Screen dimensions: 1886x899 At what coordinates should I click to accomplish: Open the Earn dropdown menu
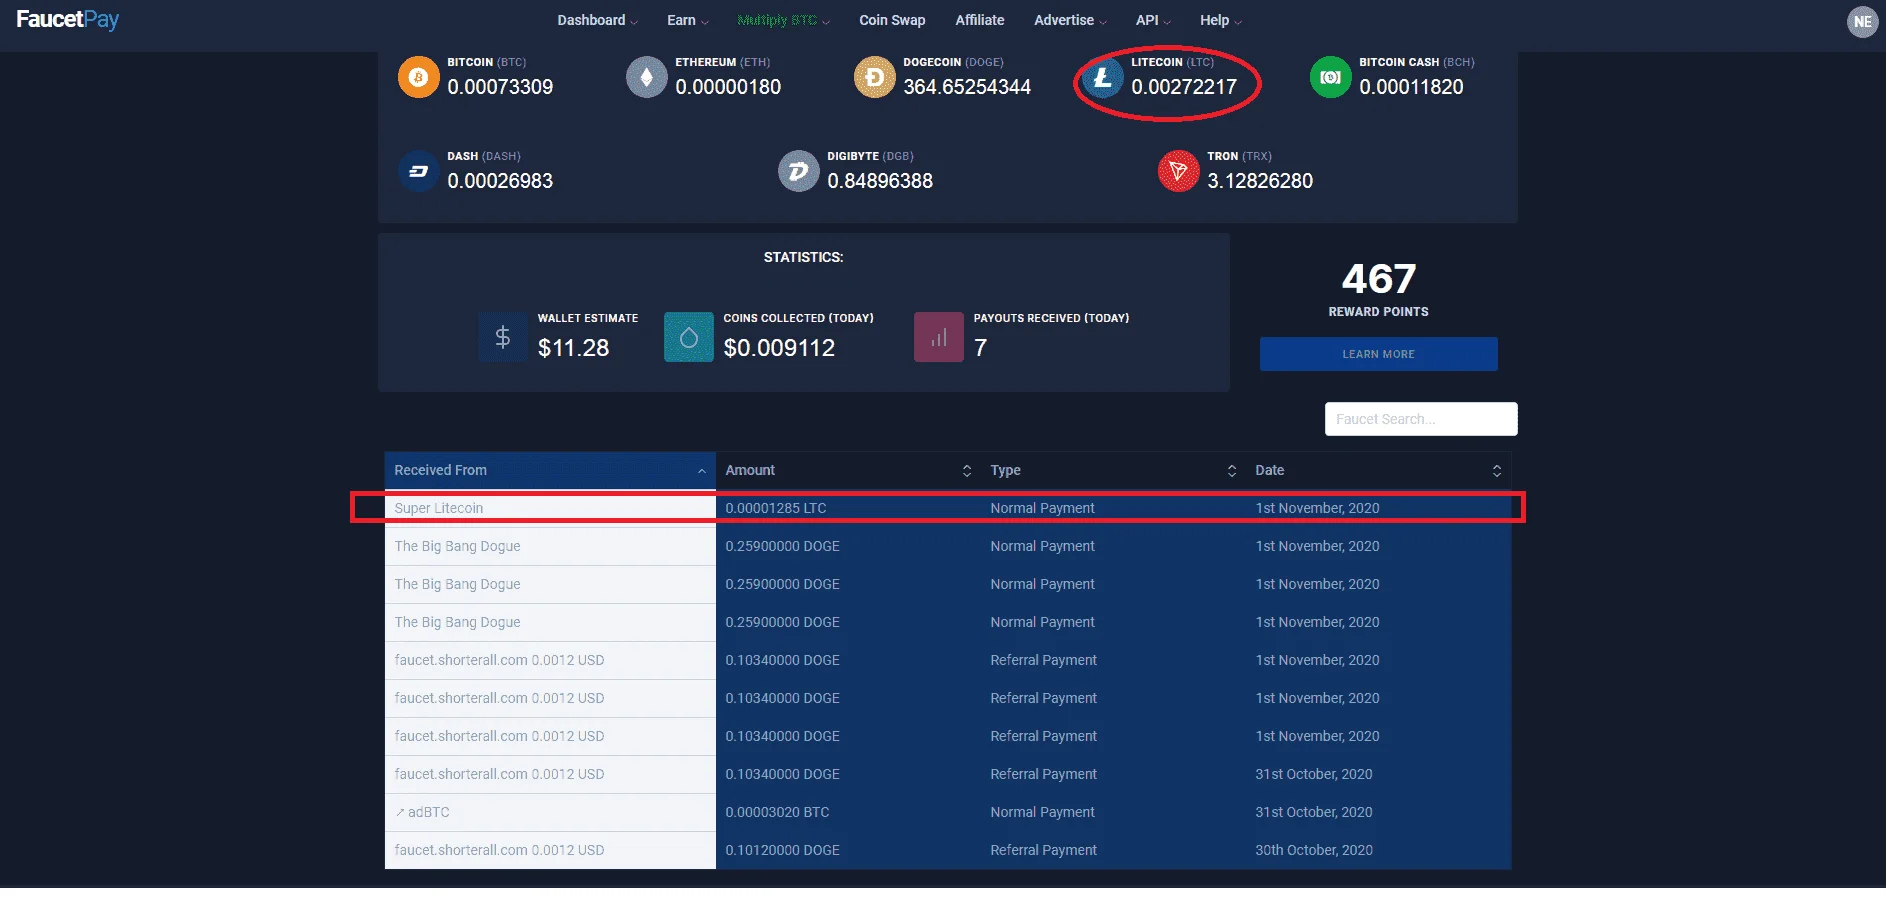pyautogui.click(x=688, y=20)
